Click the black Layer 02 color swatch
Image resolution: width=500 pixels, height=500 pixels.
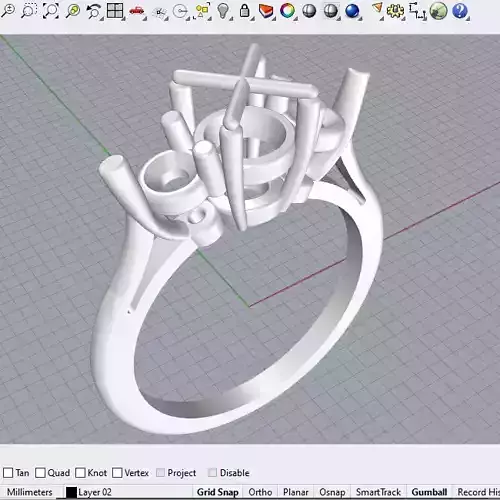(71, 492)
